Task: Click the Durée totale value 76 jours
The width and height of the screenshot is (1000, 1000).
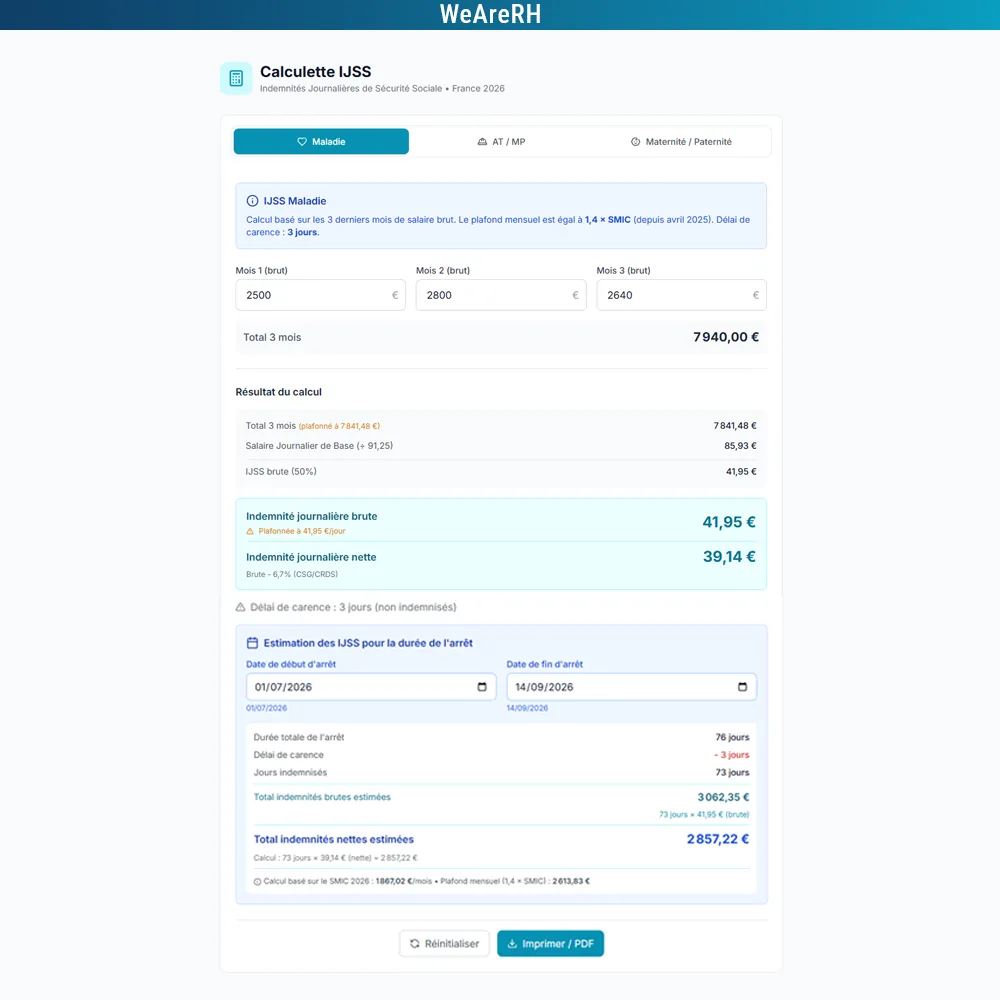Action: pyautogui.click(x=732, y=737)
